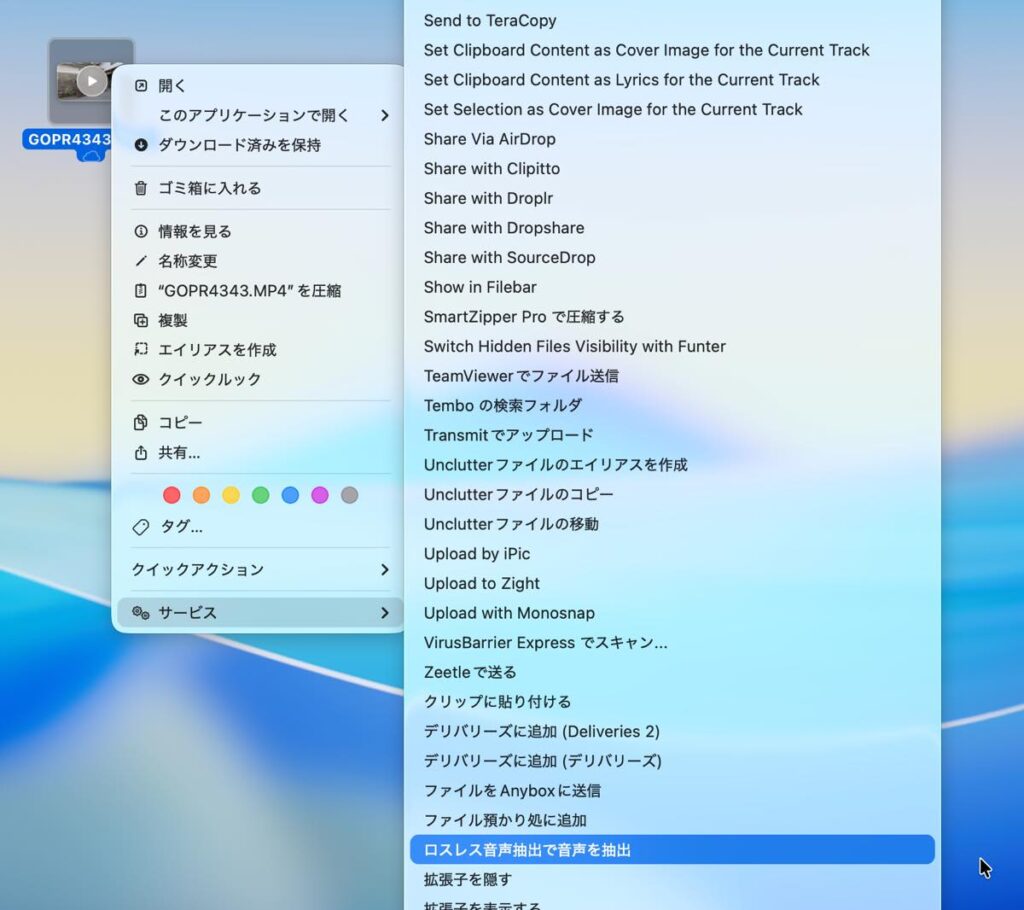This screenshot has width=1024, height=910.
Task: Click the tag icon next to タグ...
Action: 141,527
